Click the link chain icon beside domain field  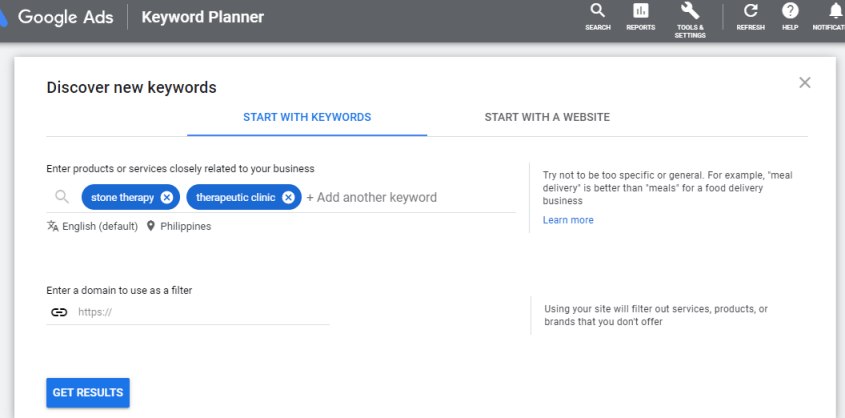[59, 312]
